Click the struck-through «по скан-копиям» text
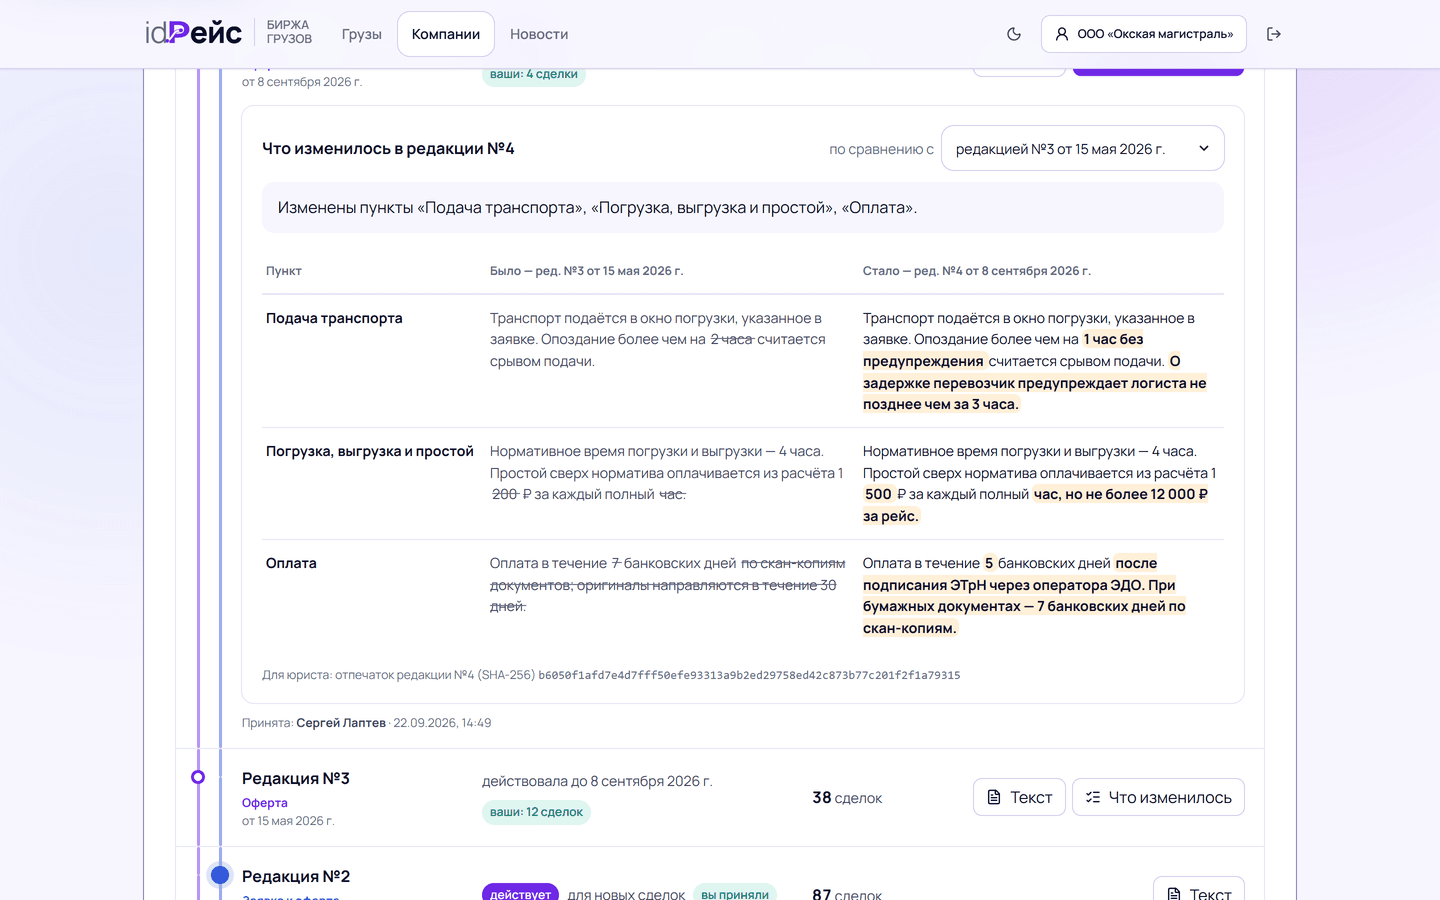Image resolution: width=1440 pixels, height=900 pixels. [793, 563]
